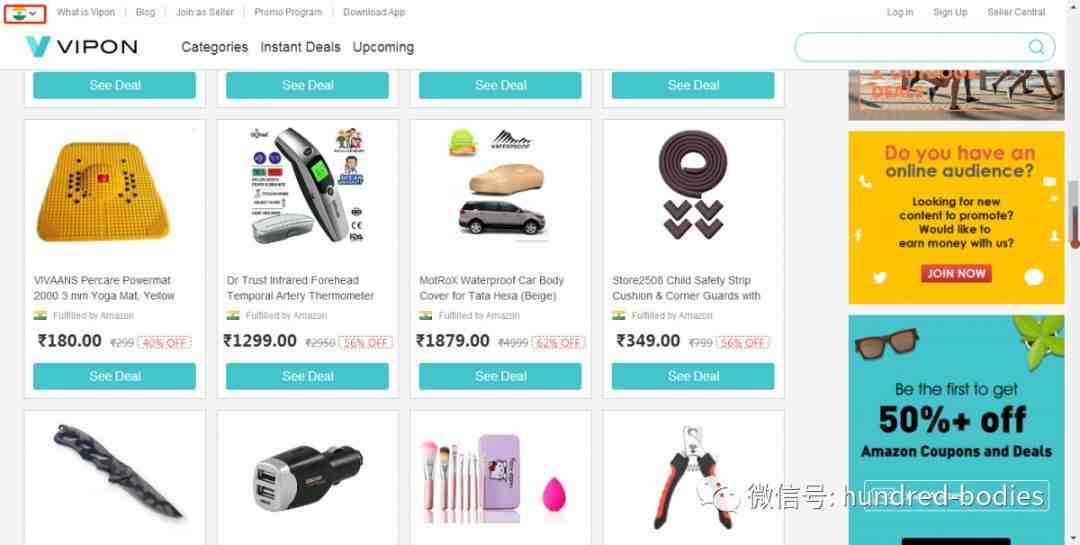This screenshot has height=545, width=1080.
Task: Open the Instant Deals tab
Action: pos(300,47)
